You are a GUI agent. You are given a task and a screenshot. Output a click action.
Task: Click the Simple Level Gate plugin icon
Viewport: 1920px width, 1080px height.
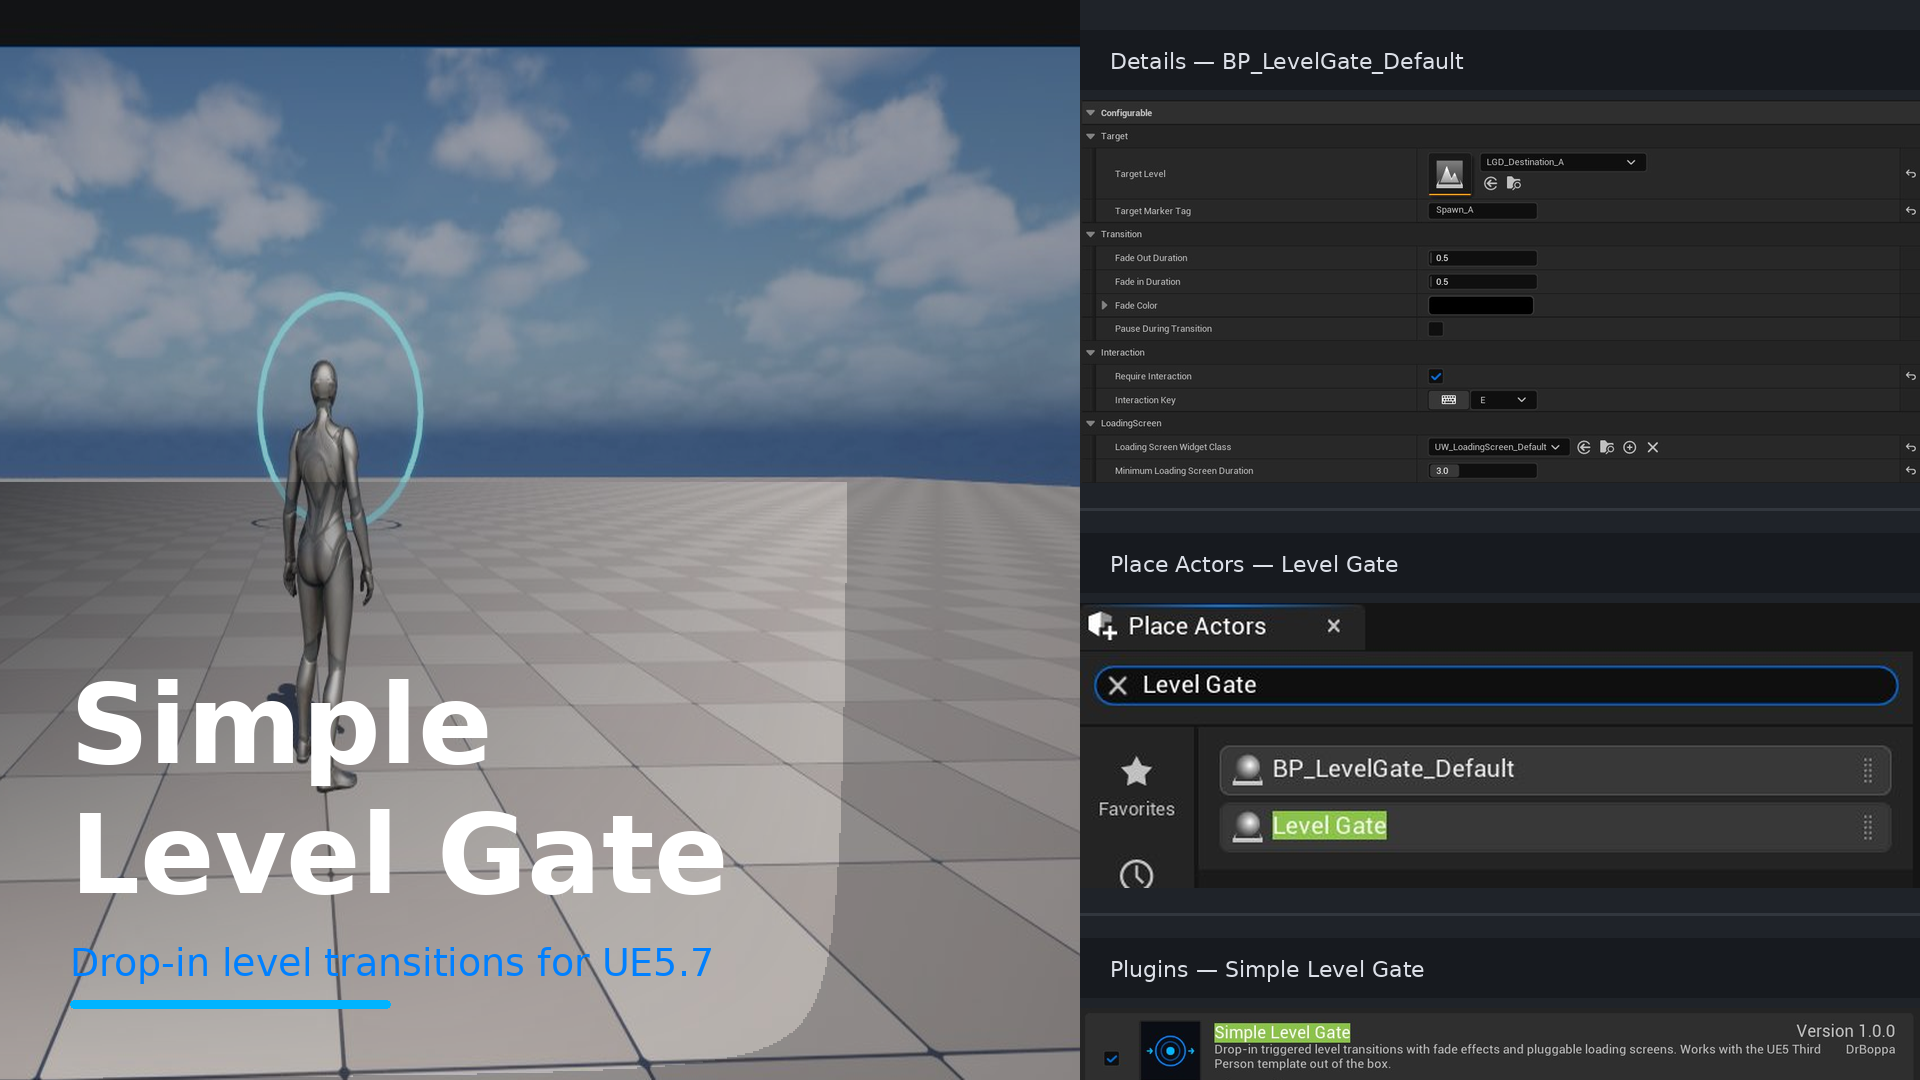point(1170,1050)
